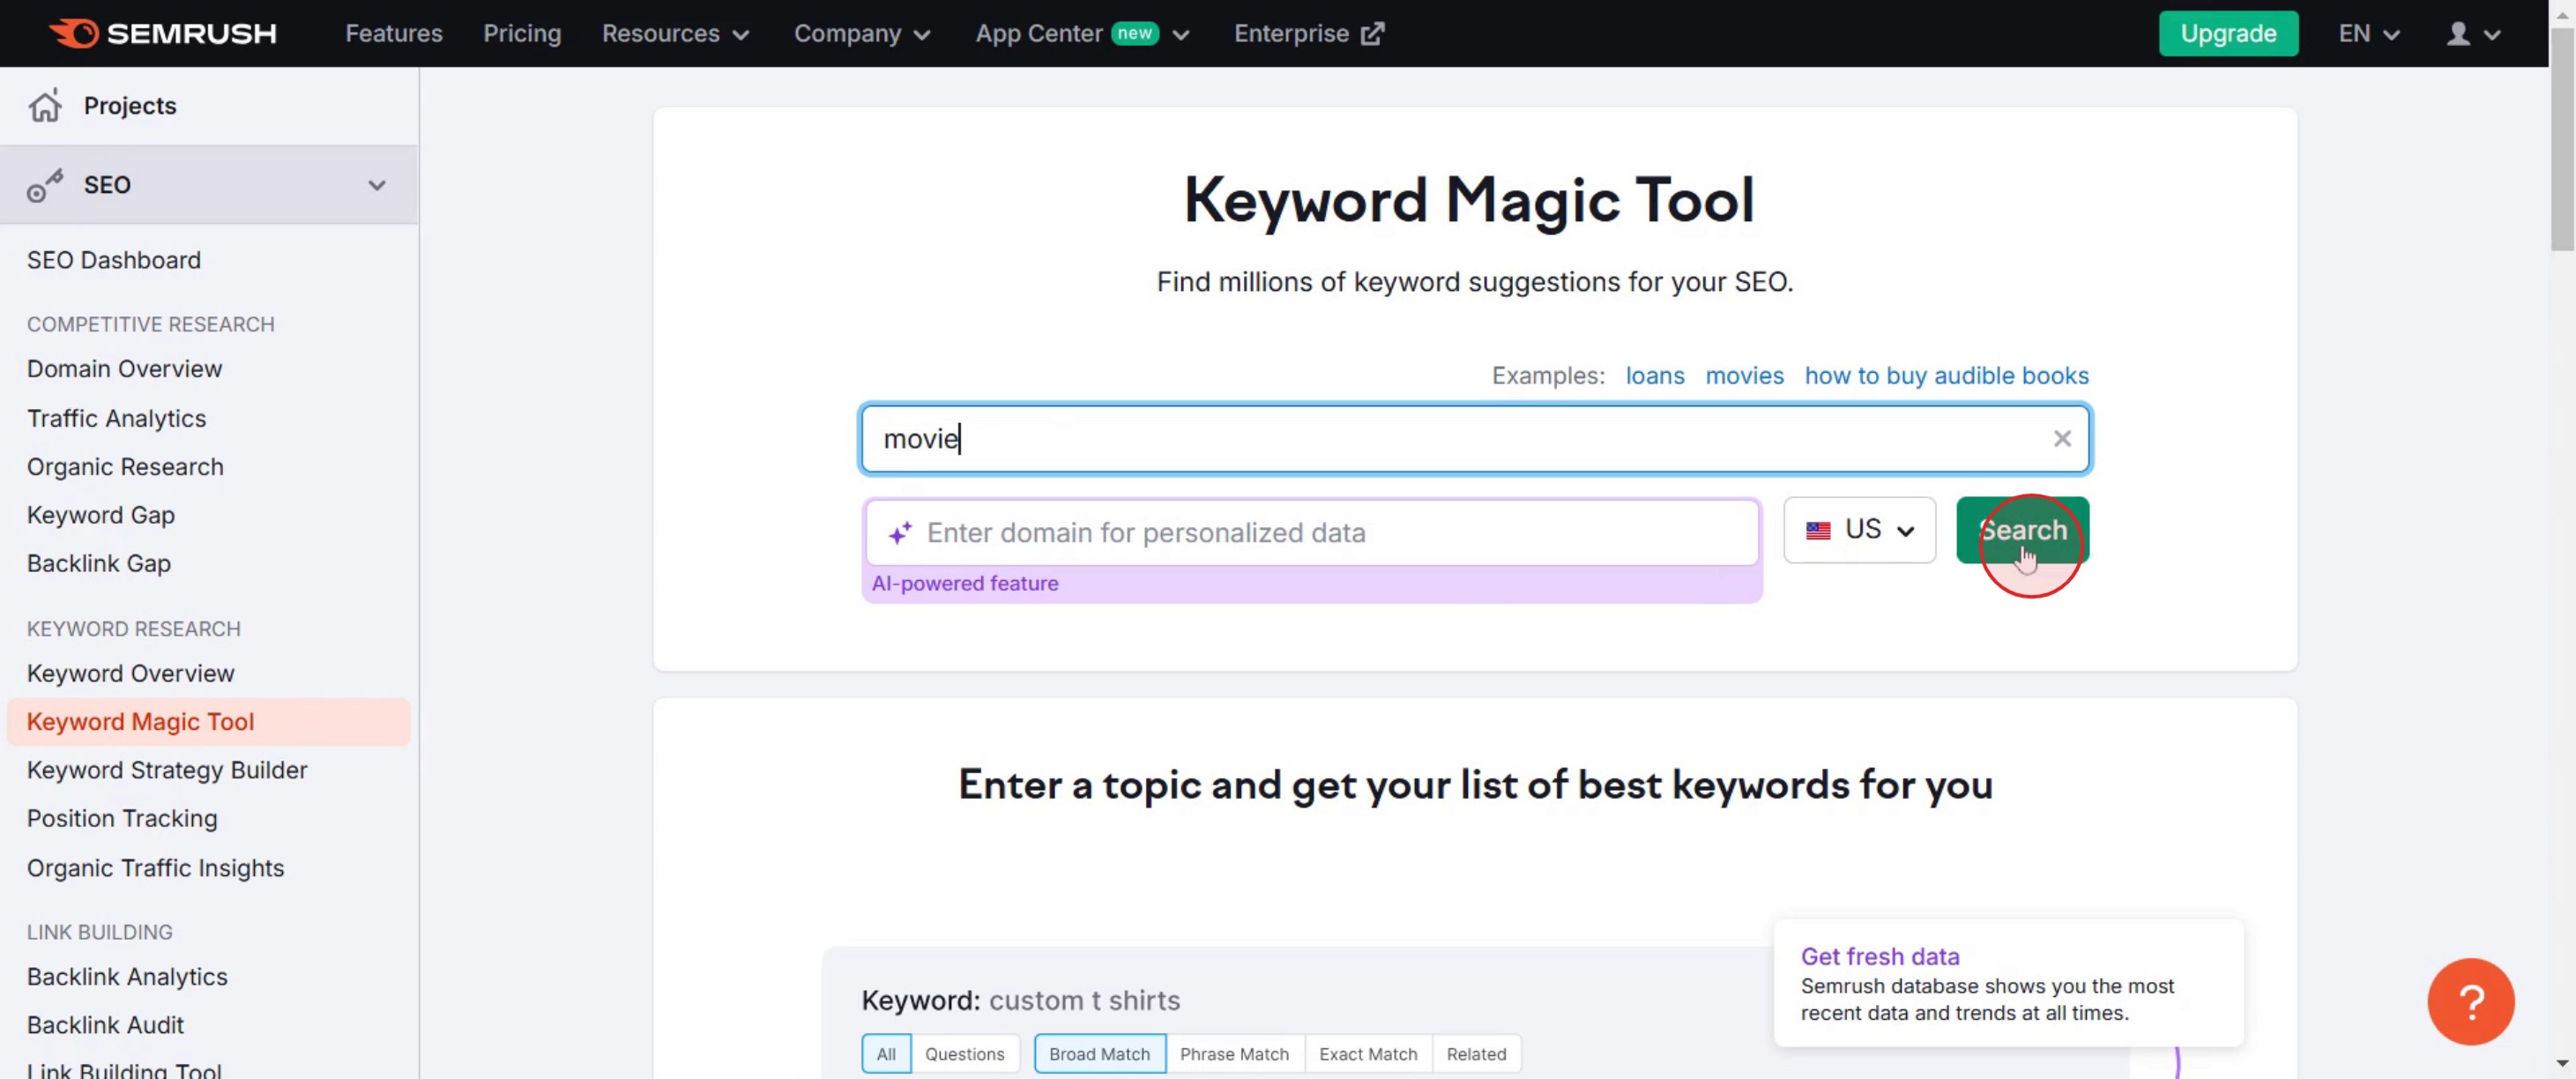Select the Related tab

tap(1475, 1054)
